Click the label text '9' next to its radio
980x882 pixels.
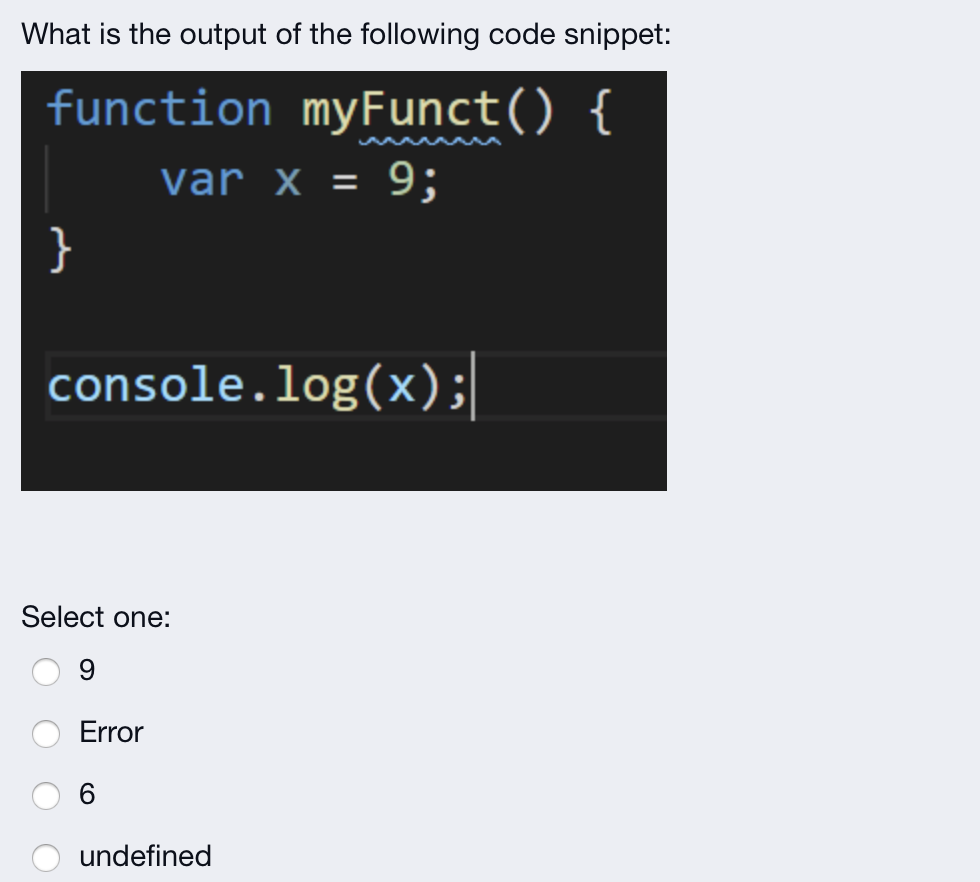coord(88,671)
